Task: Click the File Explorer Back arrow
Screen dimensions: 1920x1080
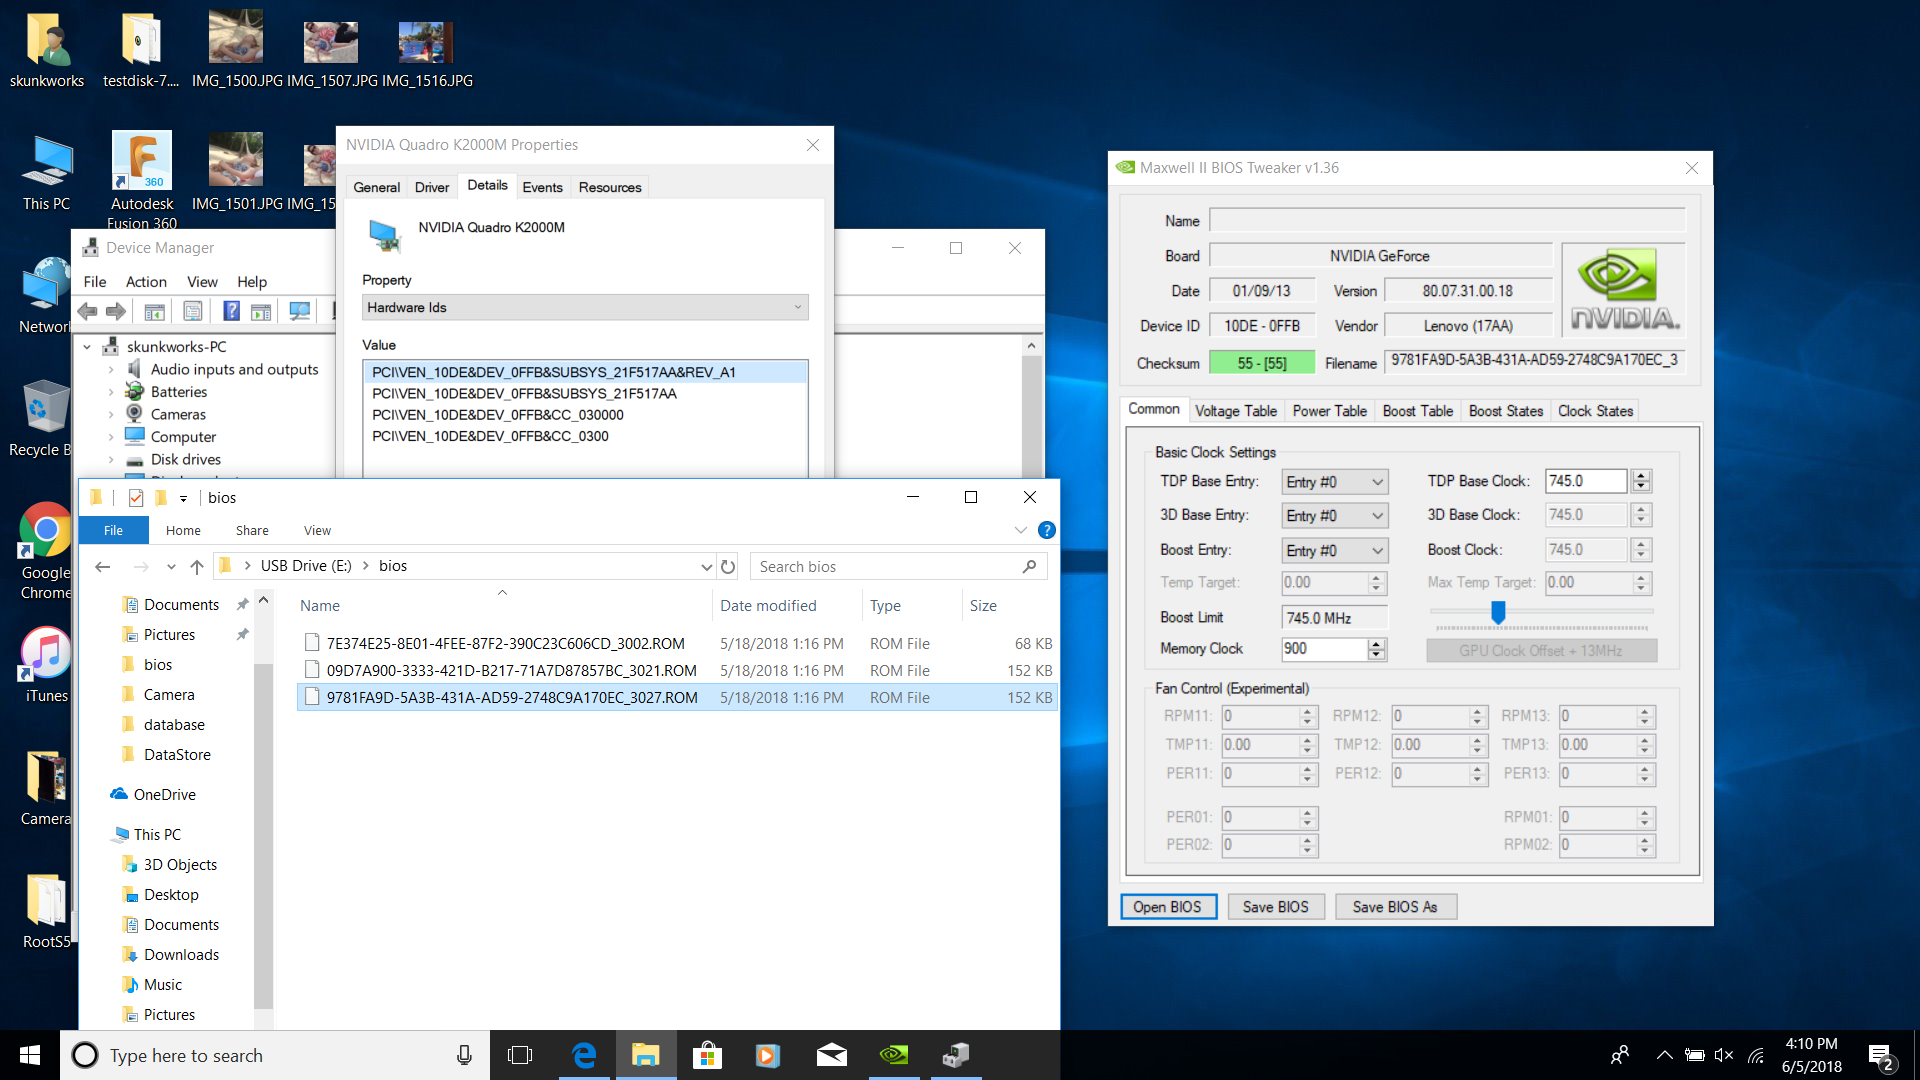Action: pos(102,567)
